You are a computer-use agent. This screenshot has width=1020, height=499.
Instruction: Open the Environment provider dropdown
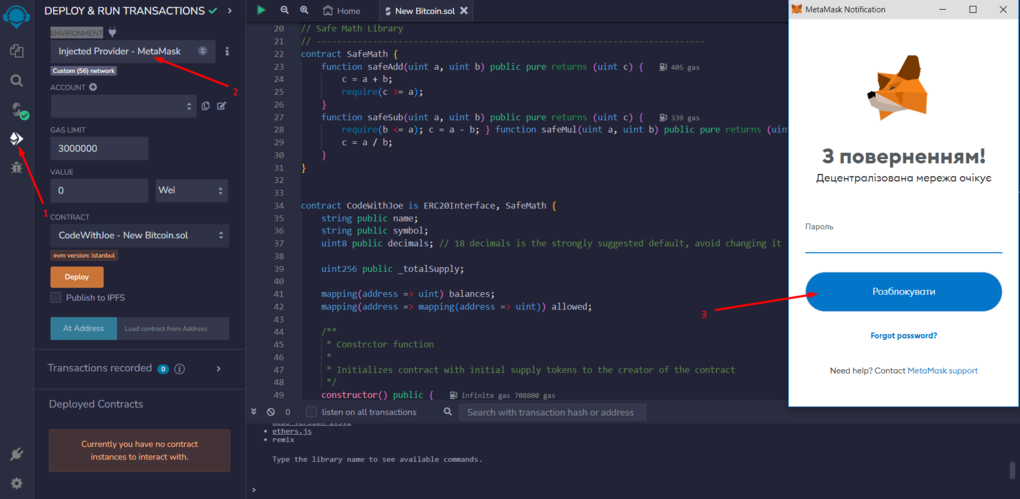point(132,51)
